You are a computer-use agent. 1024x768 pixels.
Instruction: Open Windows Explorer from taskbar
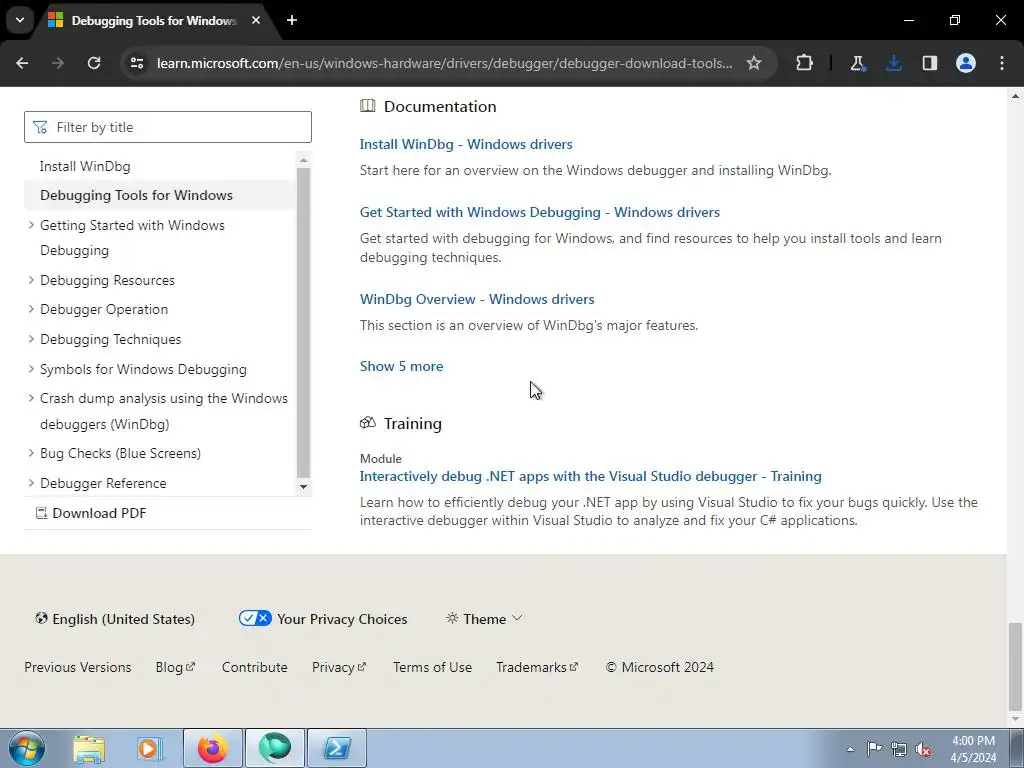[89, 748]
